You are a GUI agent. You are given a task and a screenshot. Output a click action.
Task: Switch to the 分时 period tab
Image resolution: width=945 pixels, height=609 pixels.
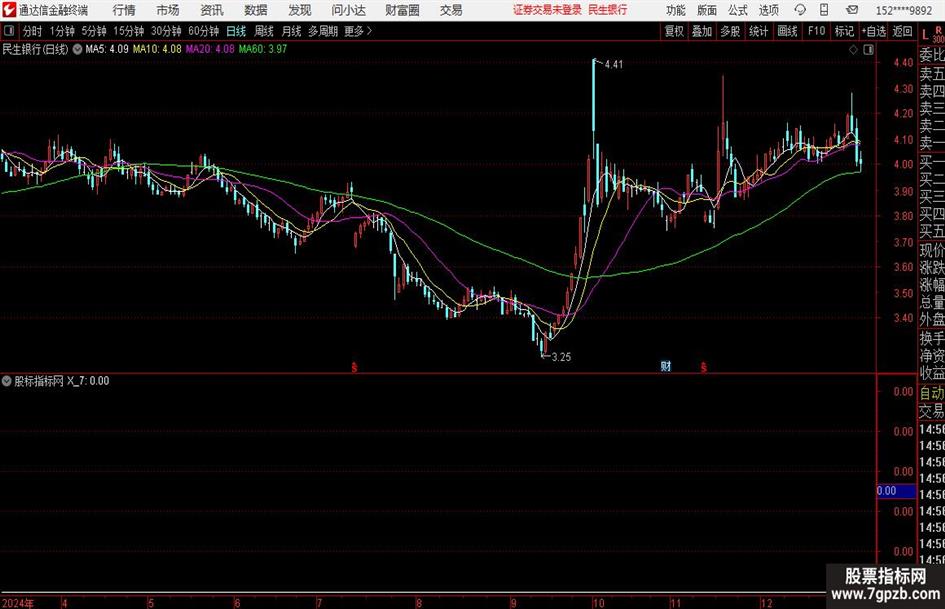(33, 31)
